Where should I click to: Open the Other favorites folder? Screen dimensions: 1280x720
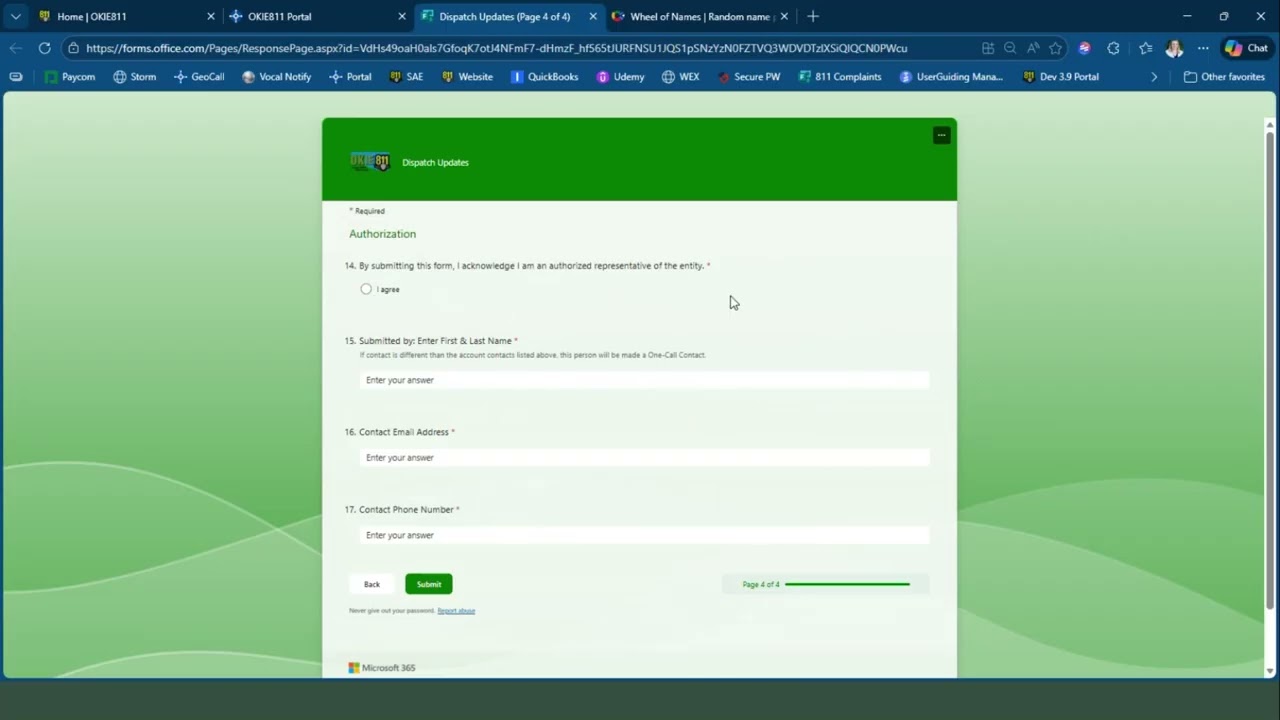[1224, 77]
